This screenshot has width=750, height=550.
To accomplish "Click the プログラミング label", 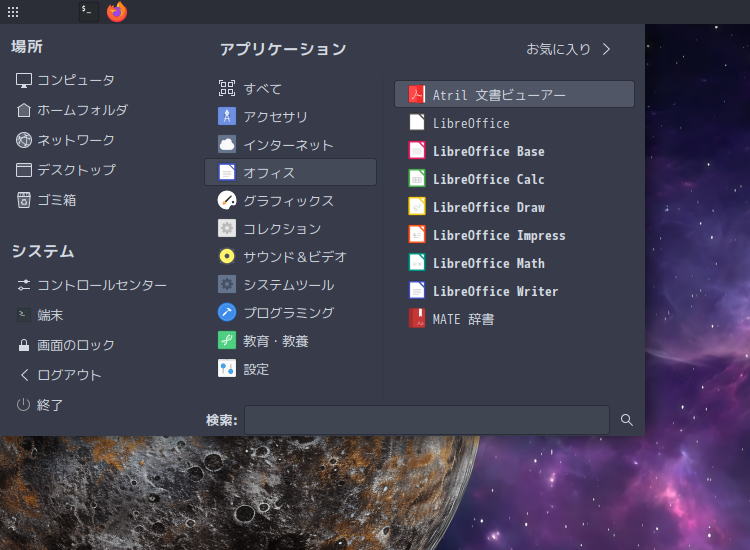I will click(x=289, y=313).
